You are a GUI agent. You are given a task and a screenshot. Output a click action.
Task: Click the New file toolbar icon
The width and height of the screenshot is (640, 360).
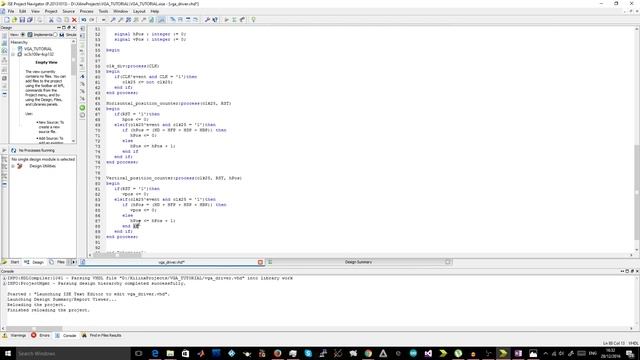click(x=7, y=20)
